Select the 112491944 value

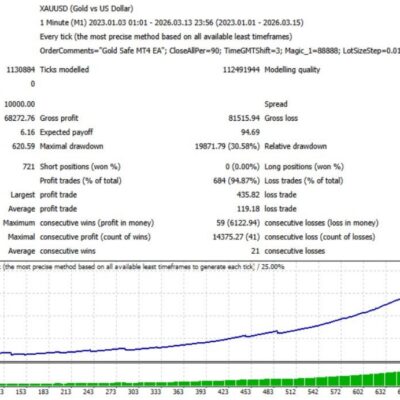pyautogui.click(x=241, y=70)
